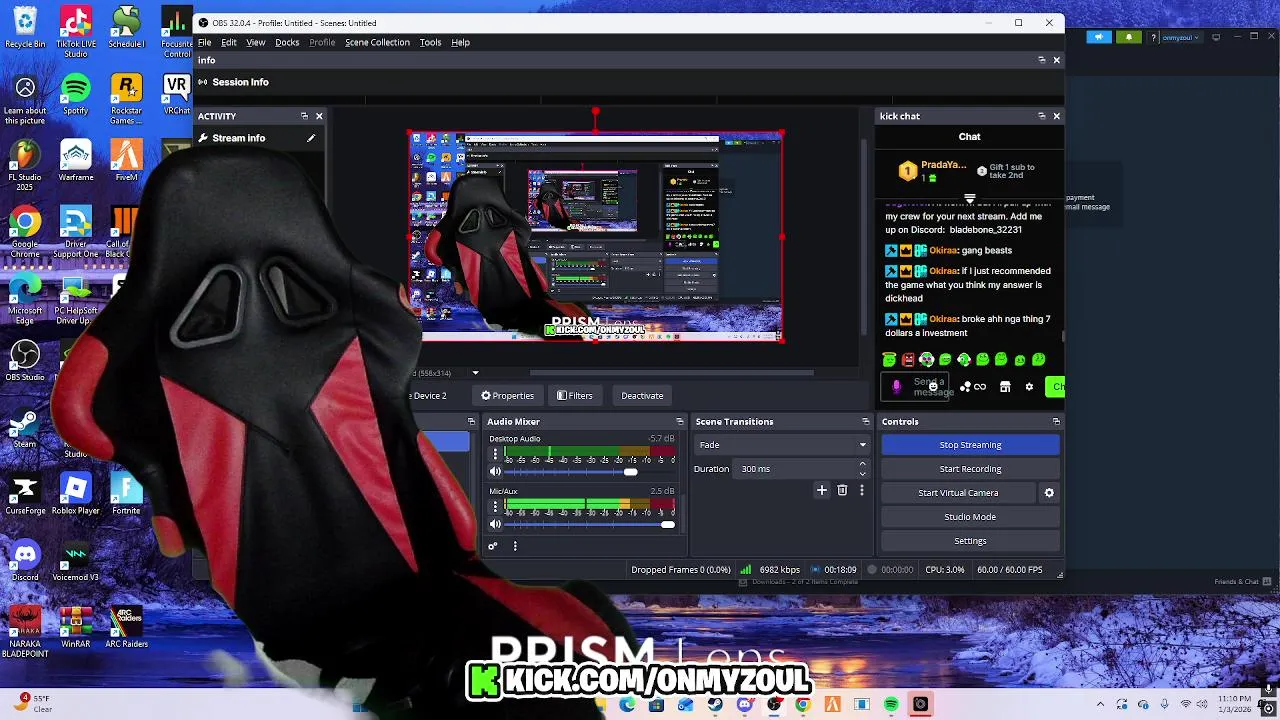This screenshot has width=1280, height=720.
Task: Mute the Mic/Aux speaker icon
Action: (x=495, y=524)
